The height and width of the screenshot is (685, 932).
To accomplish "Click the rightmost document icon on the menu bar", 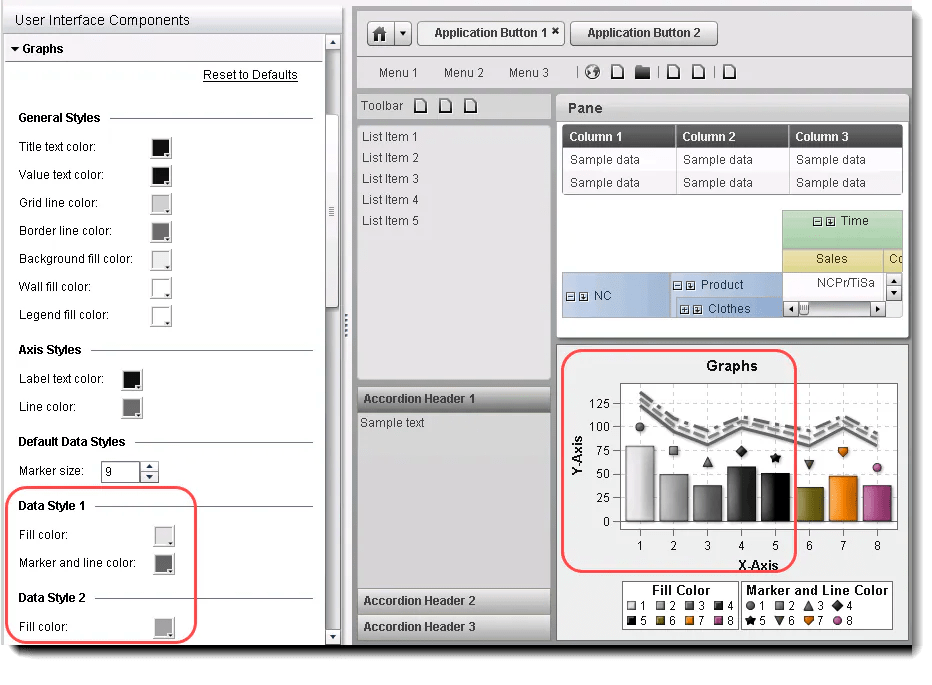I will tap(728, 72).
